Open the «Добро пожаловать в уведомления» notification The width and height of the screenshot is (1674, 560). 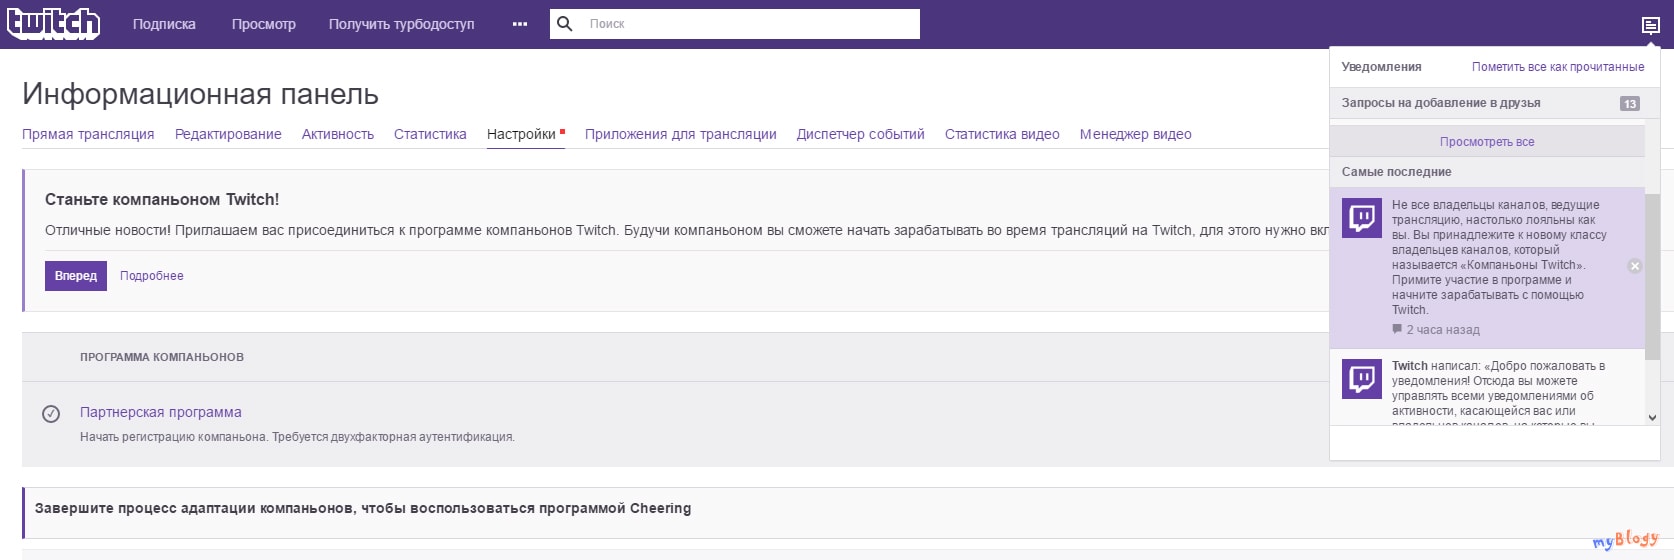tap(1499, 392)
